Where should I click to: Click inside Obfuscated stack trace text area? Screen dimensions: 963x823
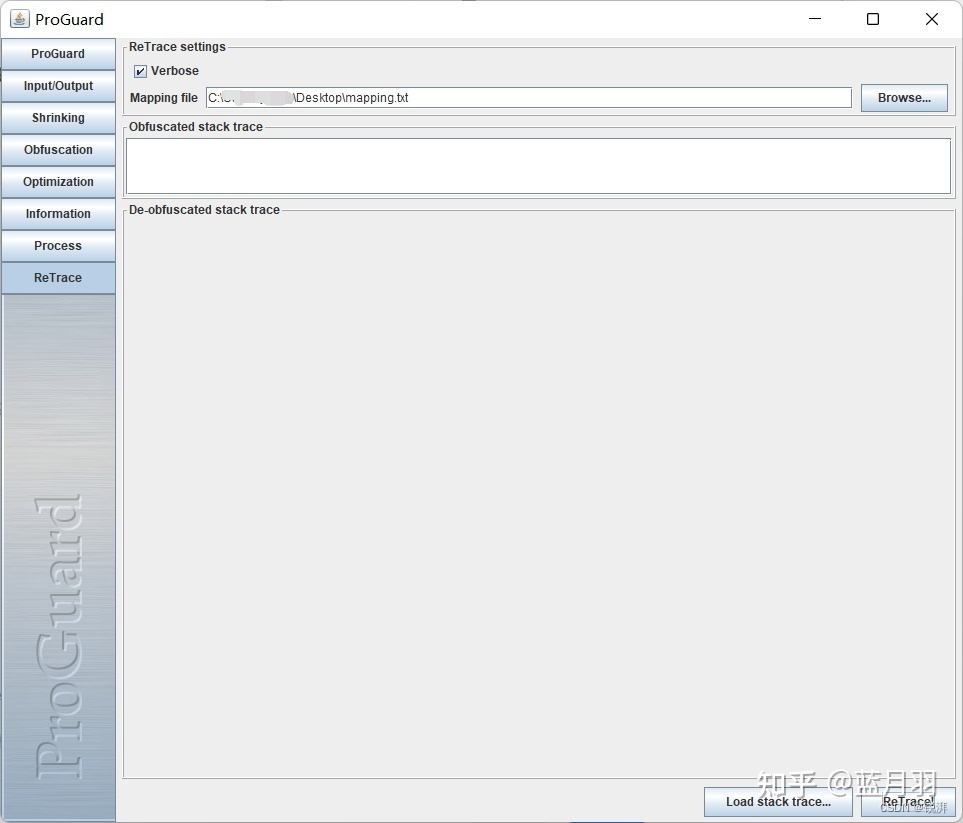(539, 166)
